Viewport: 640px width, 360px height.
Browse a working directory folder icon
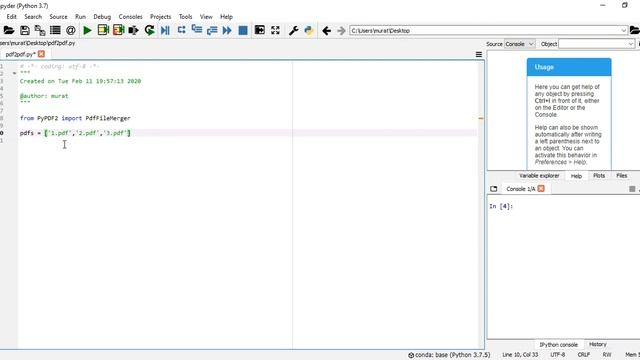(635, 30)
